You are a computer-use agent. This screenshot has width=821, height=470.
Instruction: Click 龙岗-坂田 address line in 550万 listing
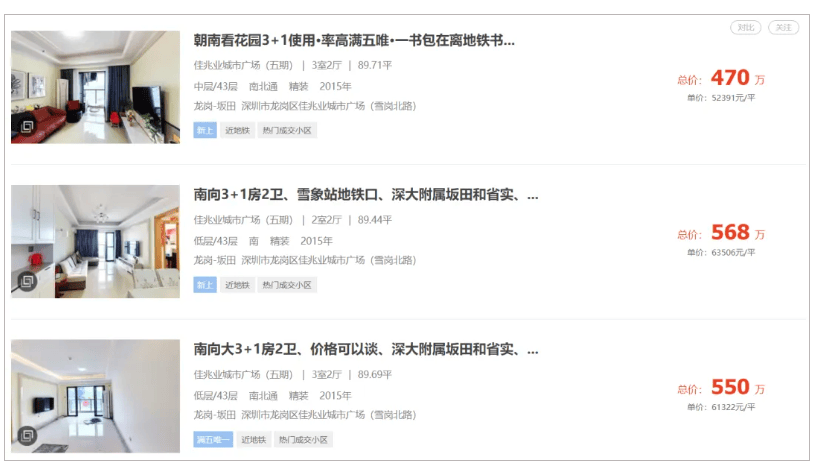click(305, 415)
